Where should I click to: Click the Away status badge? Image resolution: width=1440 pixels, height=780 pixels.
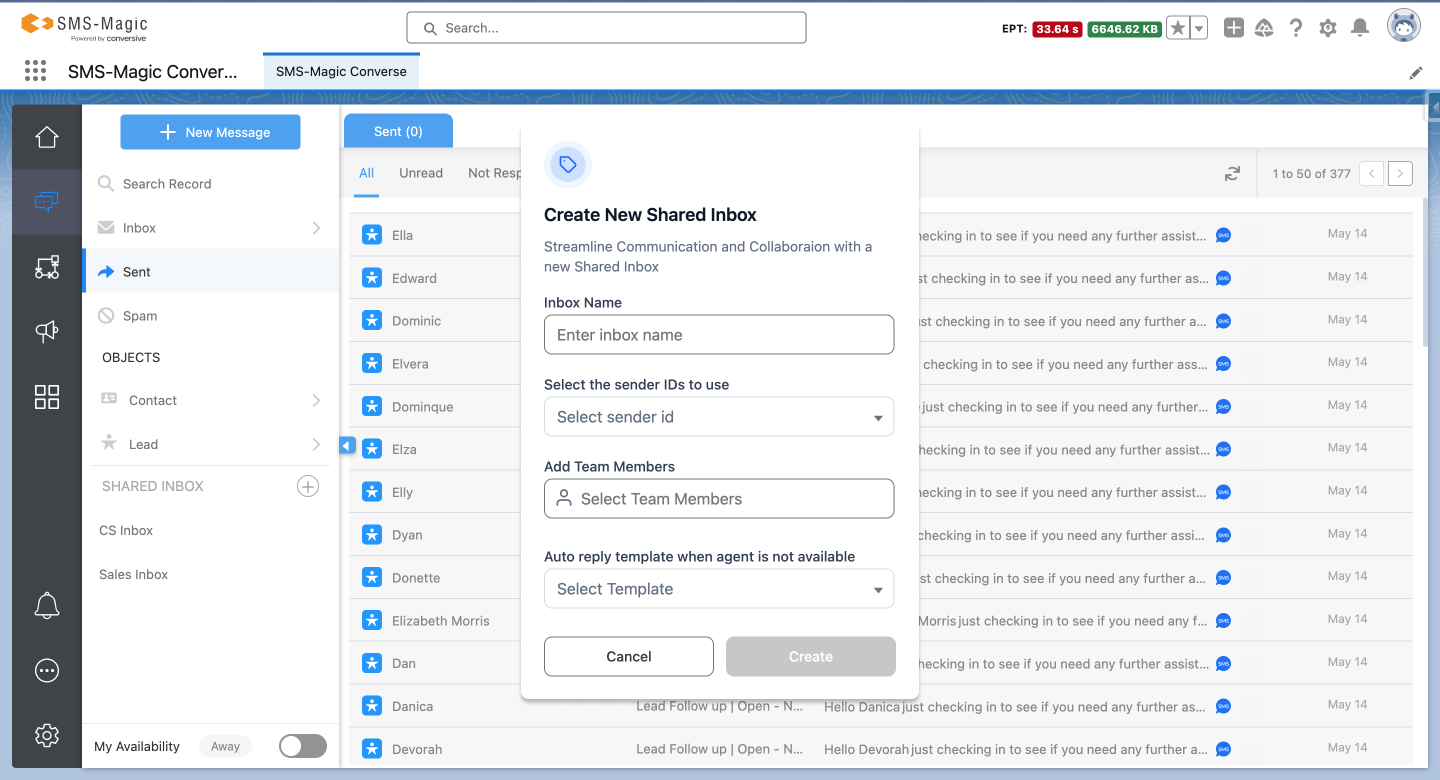click(x=225, y=746)
